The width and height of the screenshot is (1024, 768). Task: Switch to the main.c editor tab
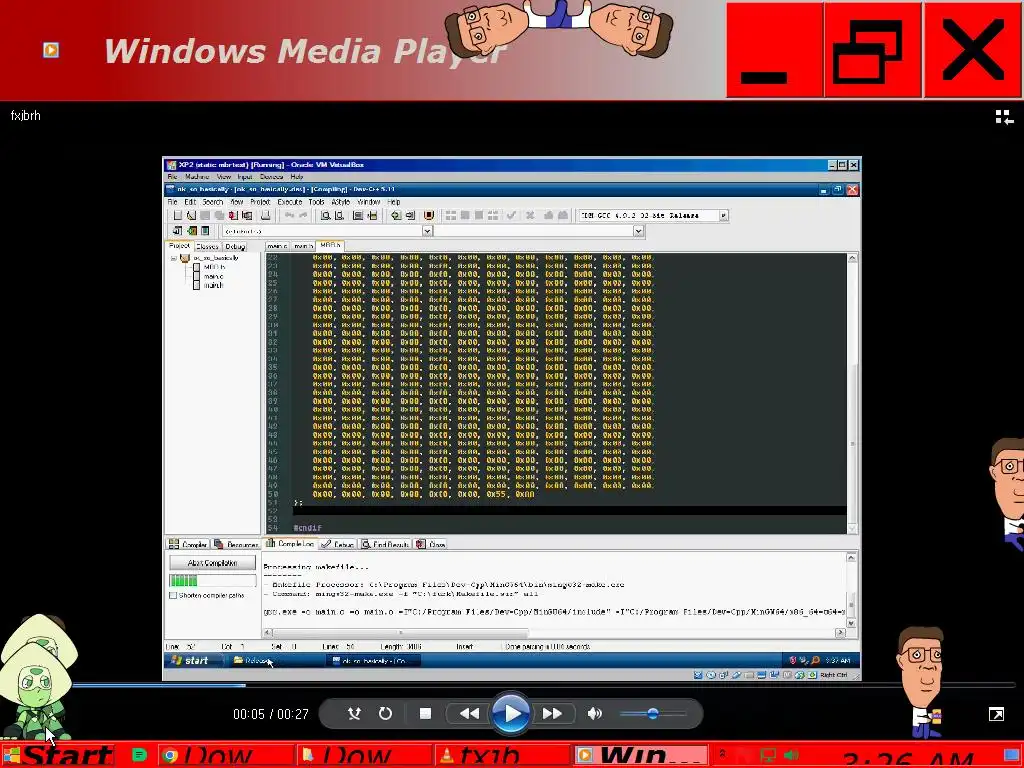pyautogui.click(x=277, y=246)
